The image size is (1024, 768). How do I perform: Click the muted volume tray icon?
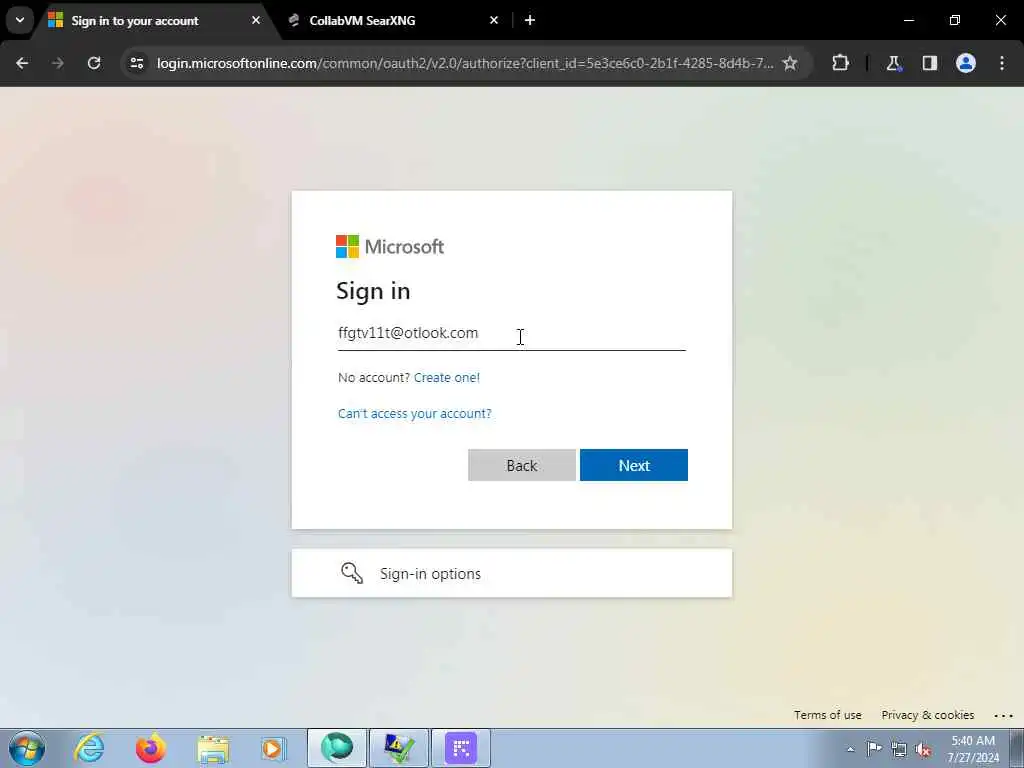[923, 749]
